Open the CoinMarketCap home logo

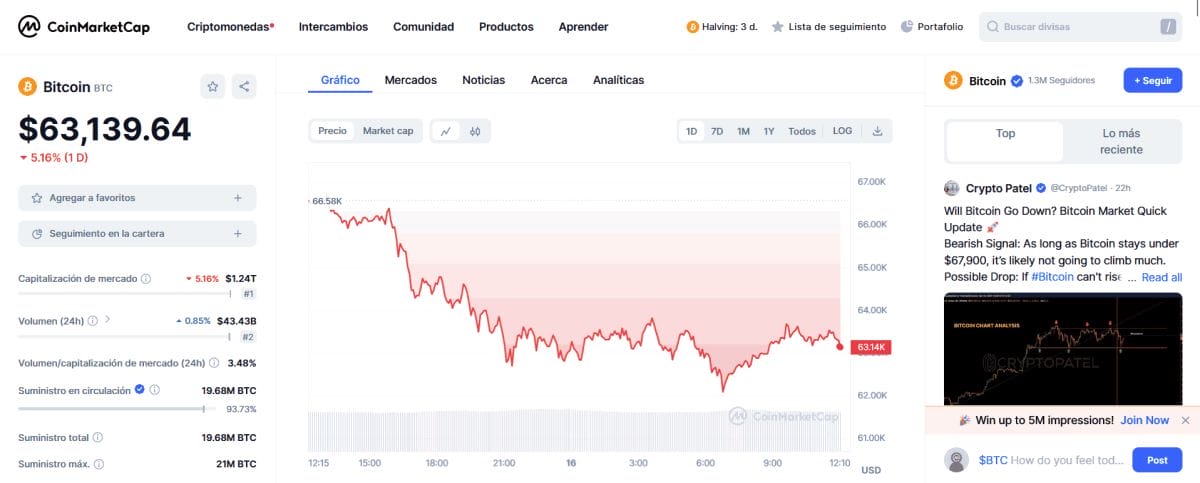pyautogui.click(x=84, y=27)
